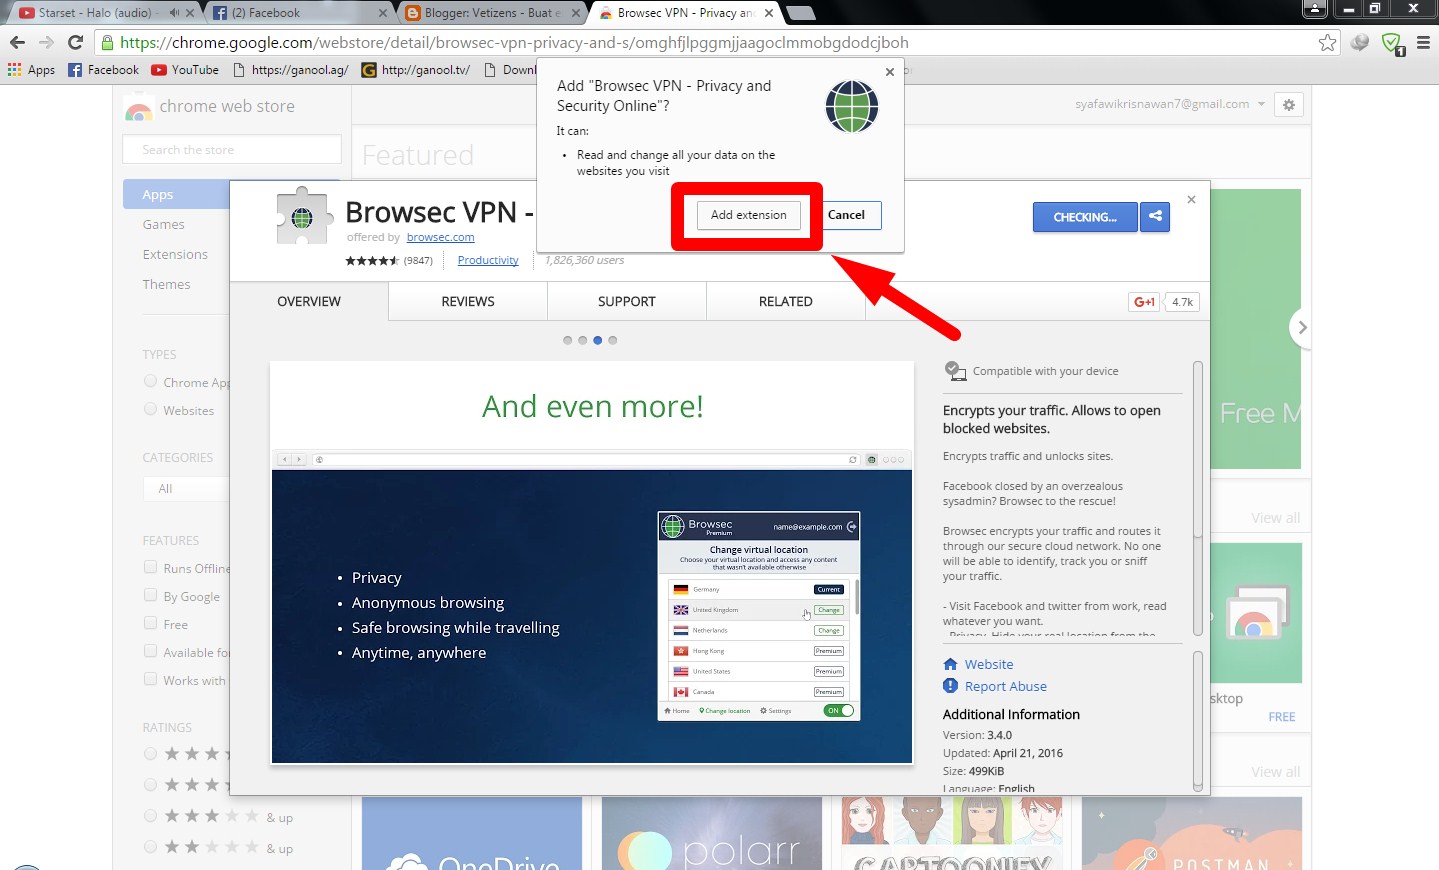Click the G+1 button
Screen dimensions: 1439x870
point(1144,302)
